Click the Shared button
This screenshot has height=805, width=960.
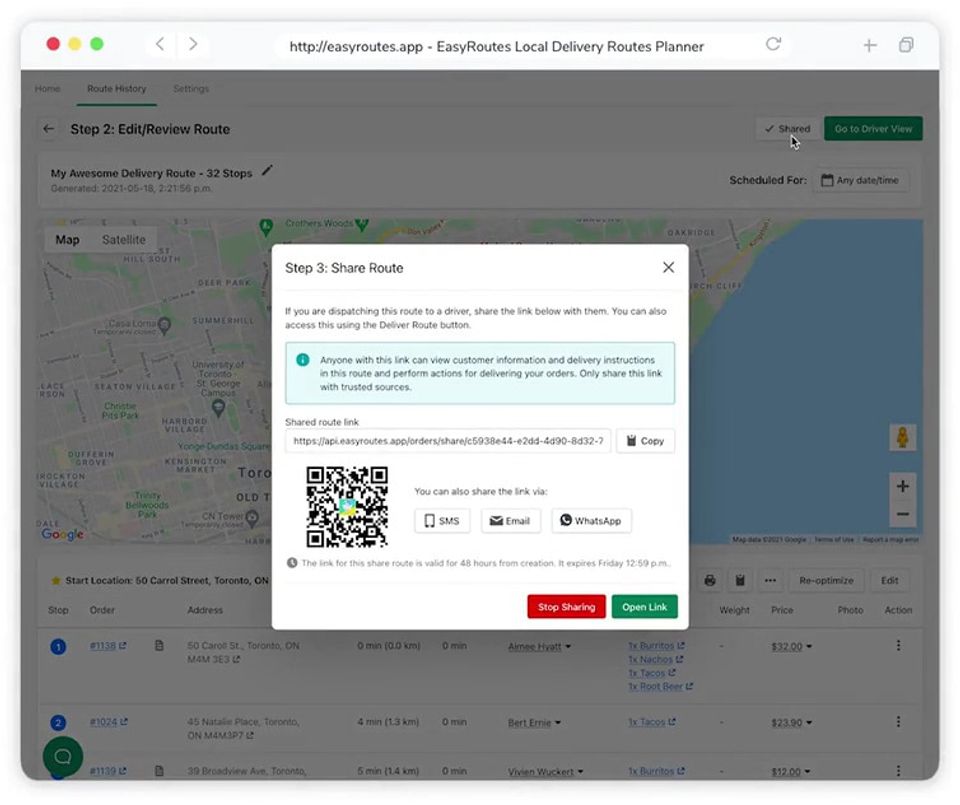(787, 129)
